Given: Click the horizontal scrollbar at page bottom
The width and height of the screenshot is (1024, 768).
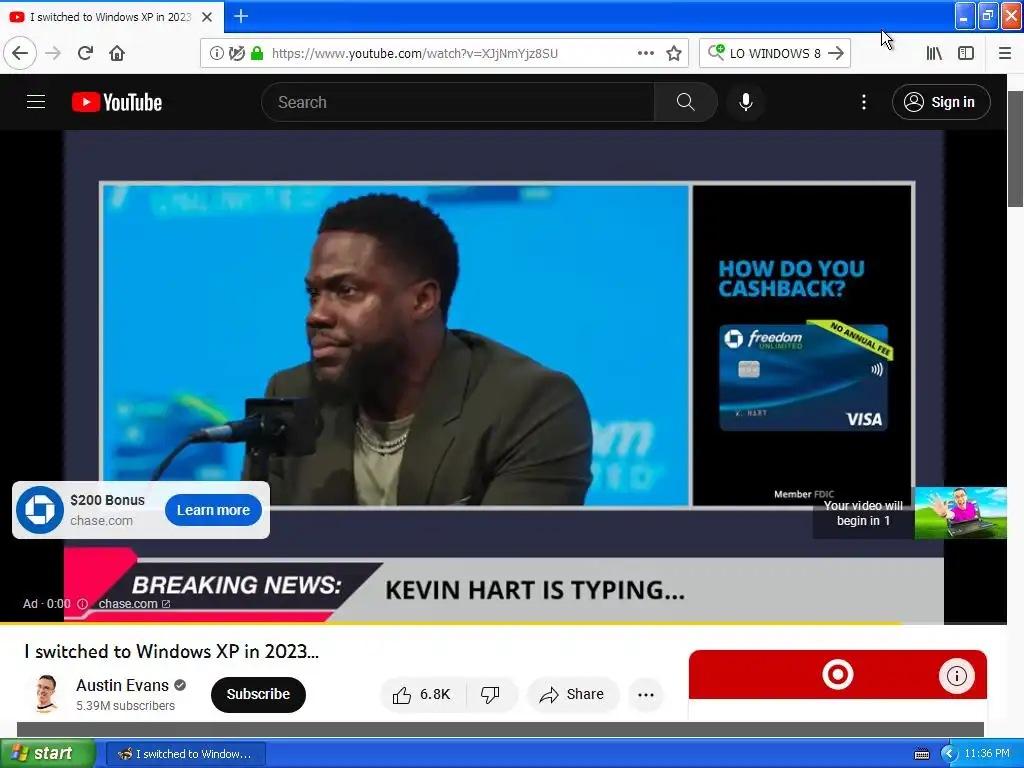Looking at the screenshot, I should point(500,729).
